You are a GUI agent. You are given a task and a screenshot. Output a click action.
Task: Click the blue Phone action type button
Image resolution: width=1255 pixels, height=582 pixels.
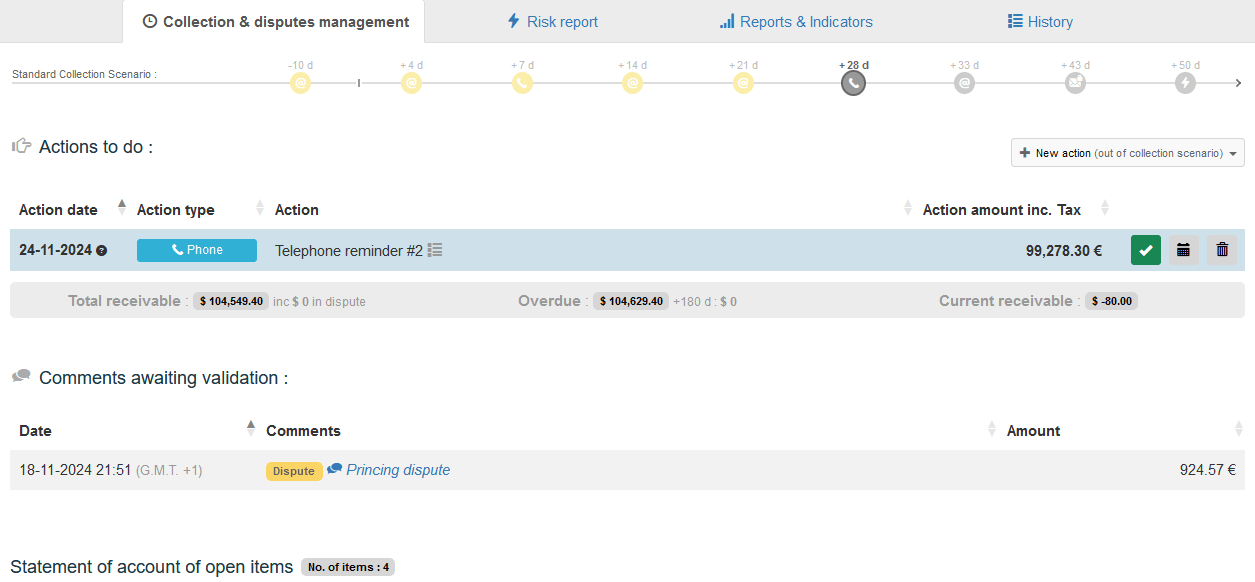pyautogui.click(x=197, y=250)
